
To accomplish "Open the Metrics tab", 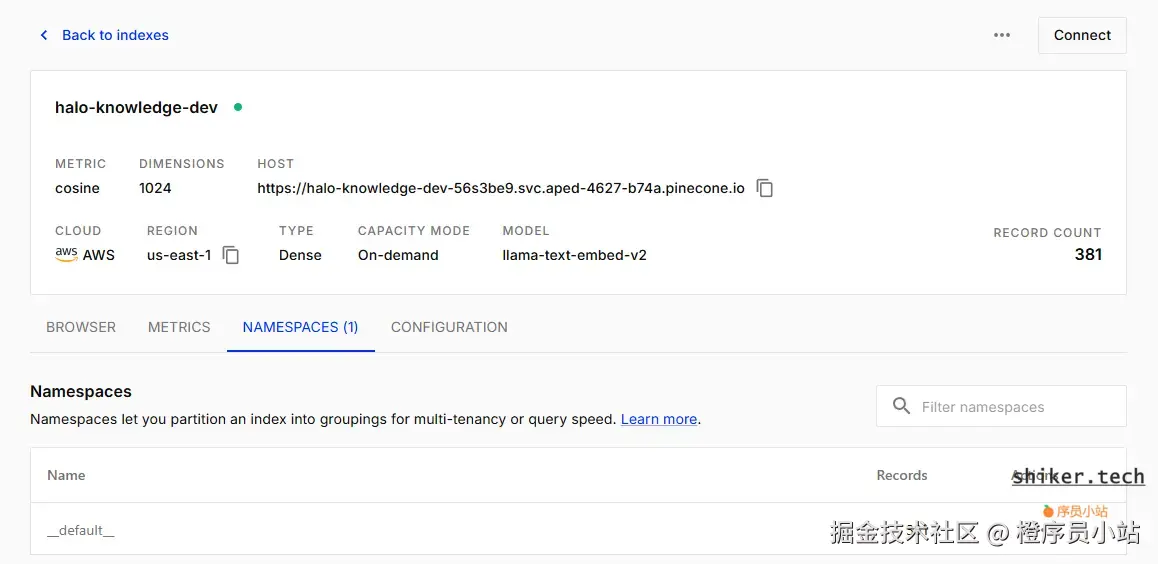I will tap(179, 327).
